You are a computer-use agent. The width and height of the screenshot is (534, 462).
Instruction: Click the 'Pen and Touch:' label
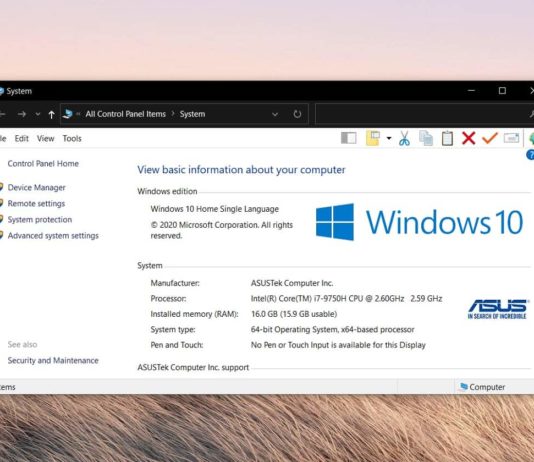point(177,345)
